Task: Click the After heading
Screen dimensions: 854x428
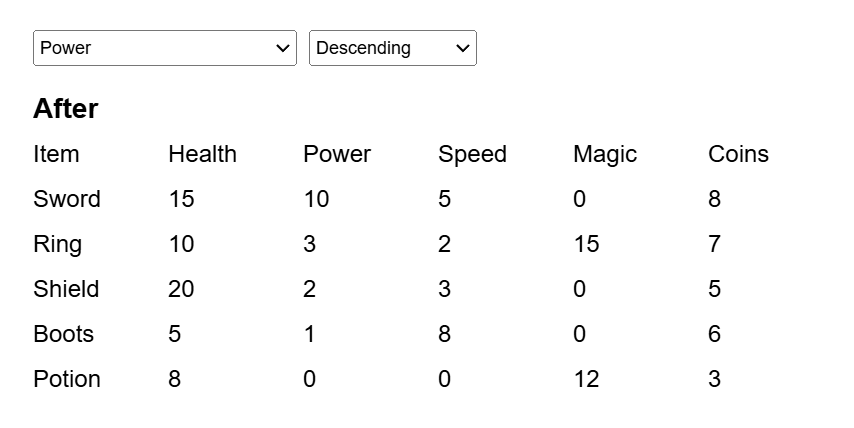Action: (66, 108)
